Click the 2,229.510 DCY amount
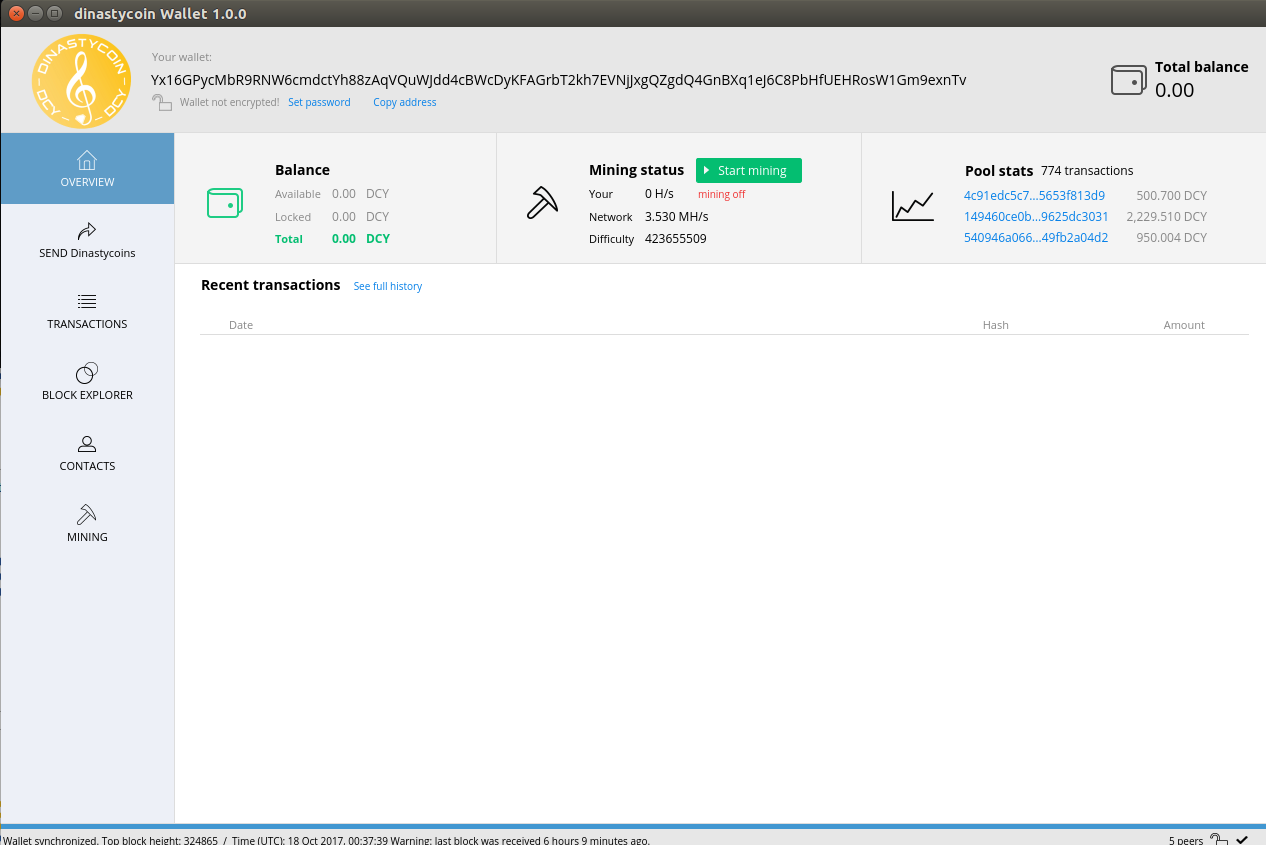The height and width of the screenshot is (845, 1266). 1167,216
